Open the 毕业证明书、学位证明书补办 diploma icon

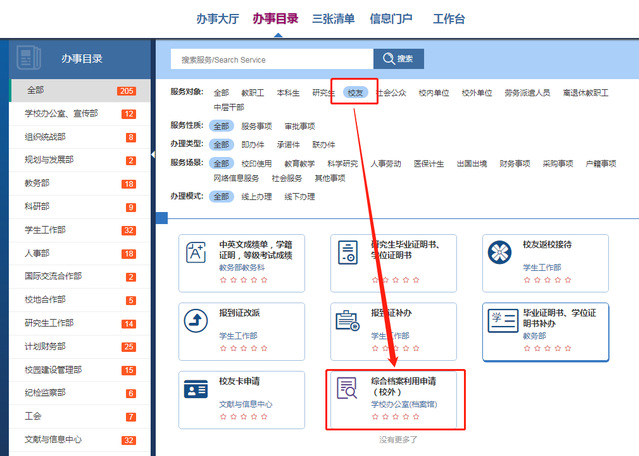tap(503, 321)
